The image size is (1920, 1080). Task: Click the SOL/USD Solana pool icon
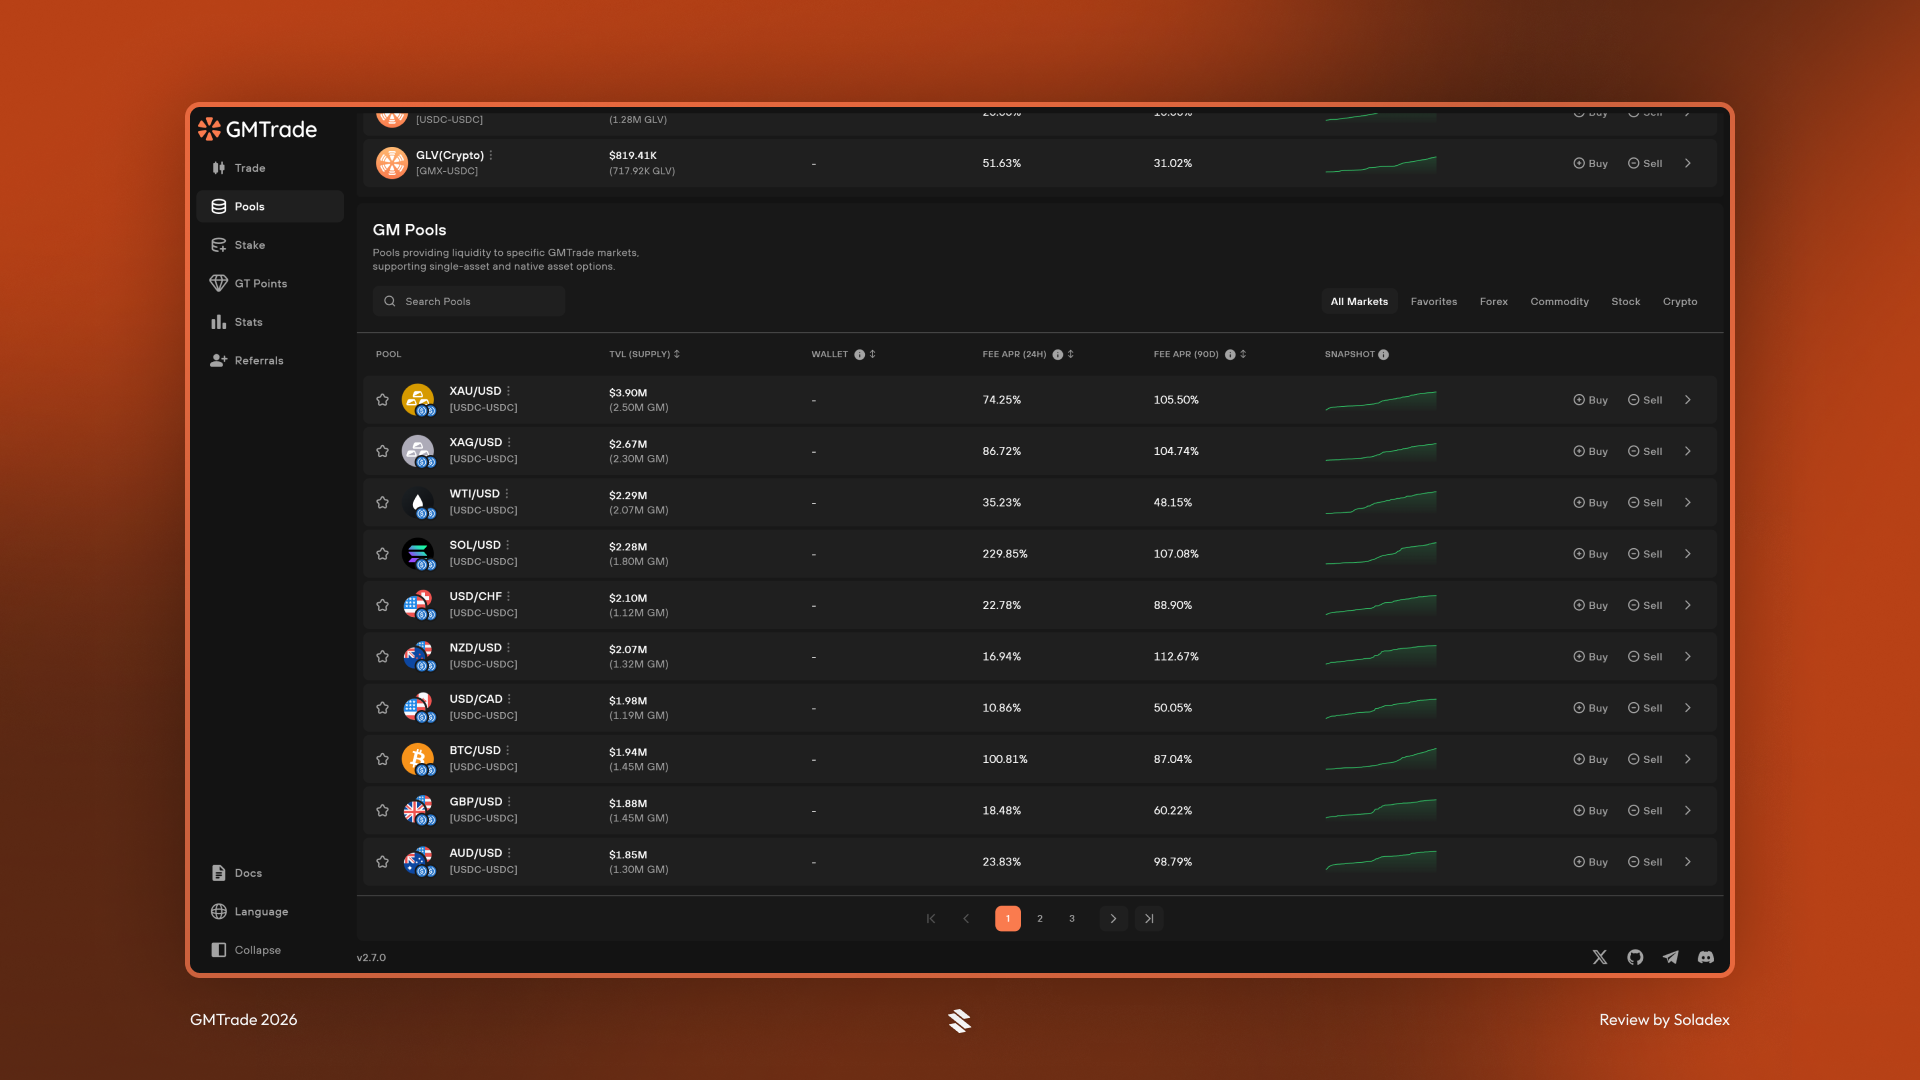click(x=418, y=554)
